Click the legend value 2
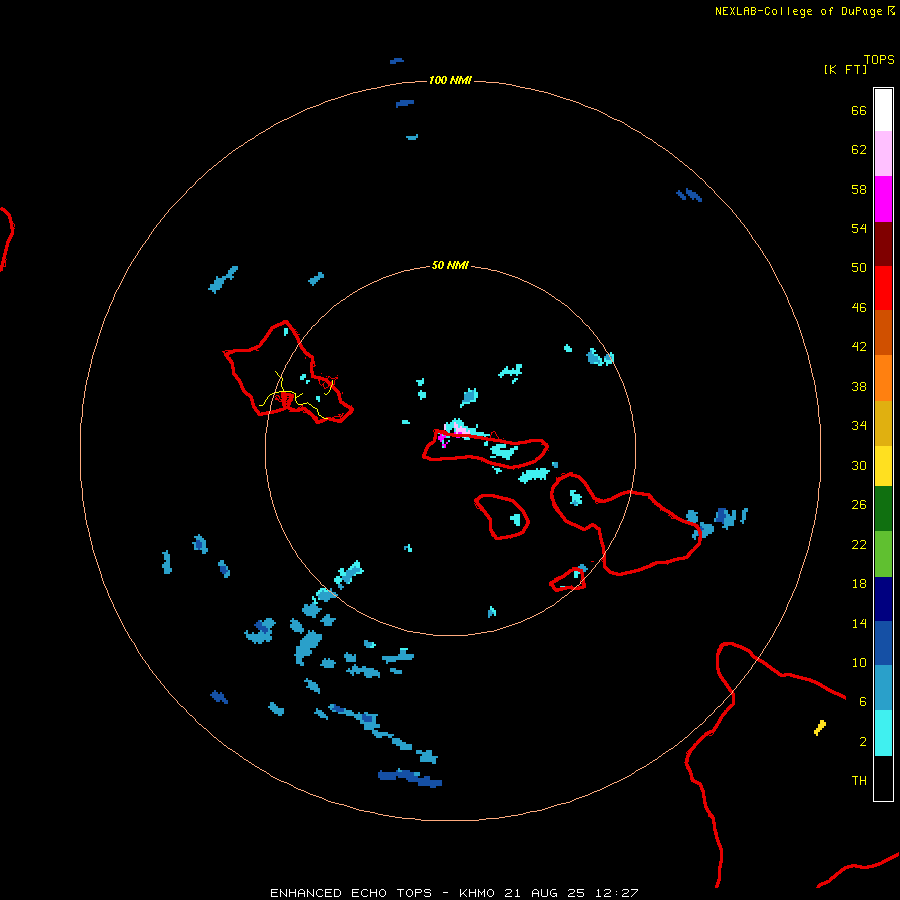900x900 pixels. tap(863, 742)
